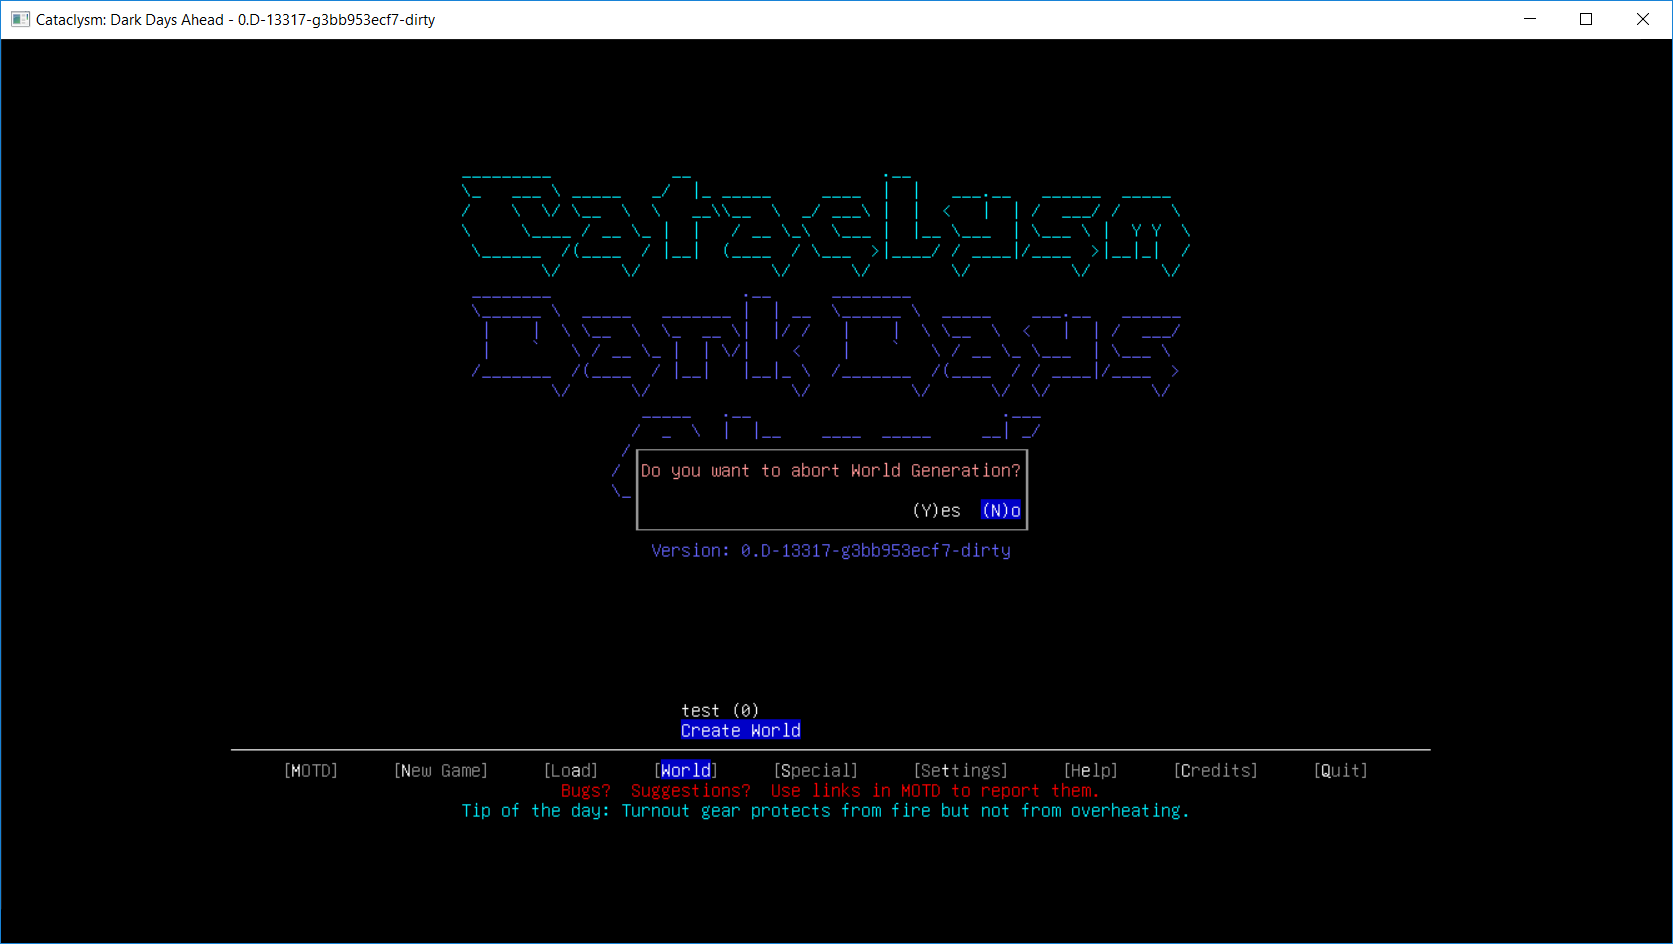Viewport: 1673px width, 944px height.
Task: Open the [Help] menu item
Action: coord(1091,770)
